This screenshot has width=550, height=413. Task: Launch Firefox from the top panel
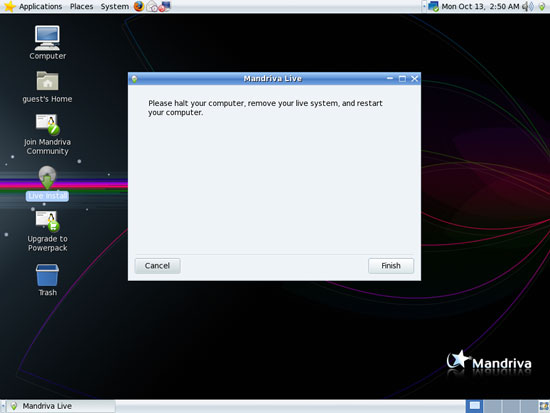pos(139,6)
